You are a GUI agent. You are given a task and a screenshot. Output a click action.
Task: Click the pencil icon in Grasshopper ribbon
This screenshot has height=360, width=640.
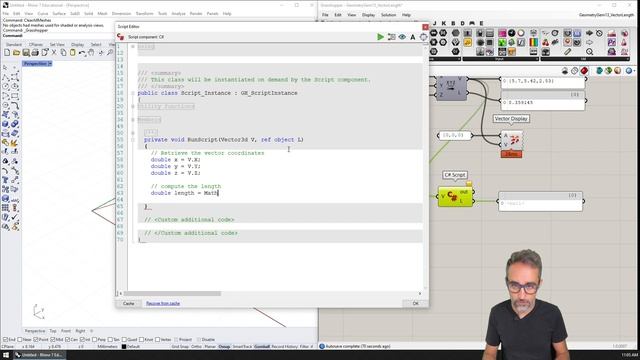(x=568, y=52)
